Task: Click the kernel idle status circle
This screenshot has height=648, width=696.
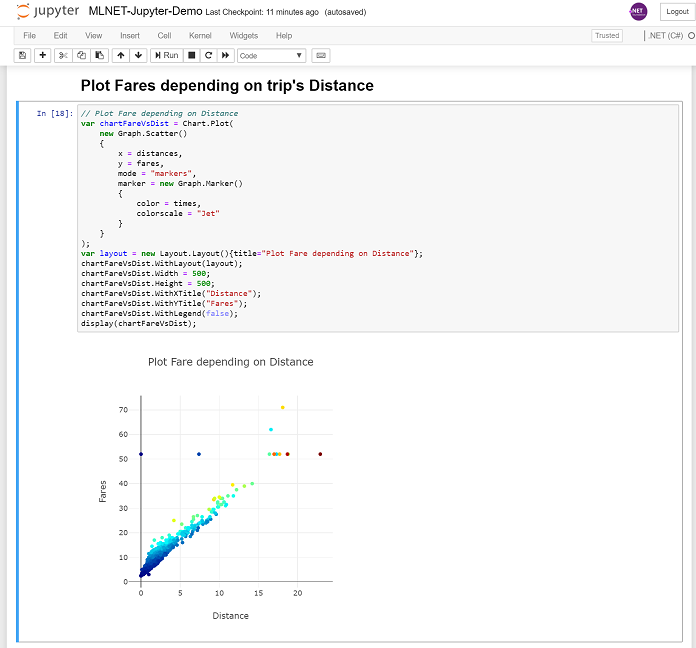Action: point(692,36)
